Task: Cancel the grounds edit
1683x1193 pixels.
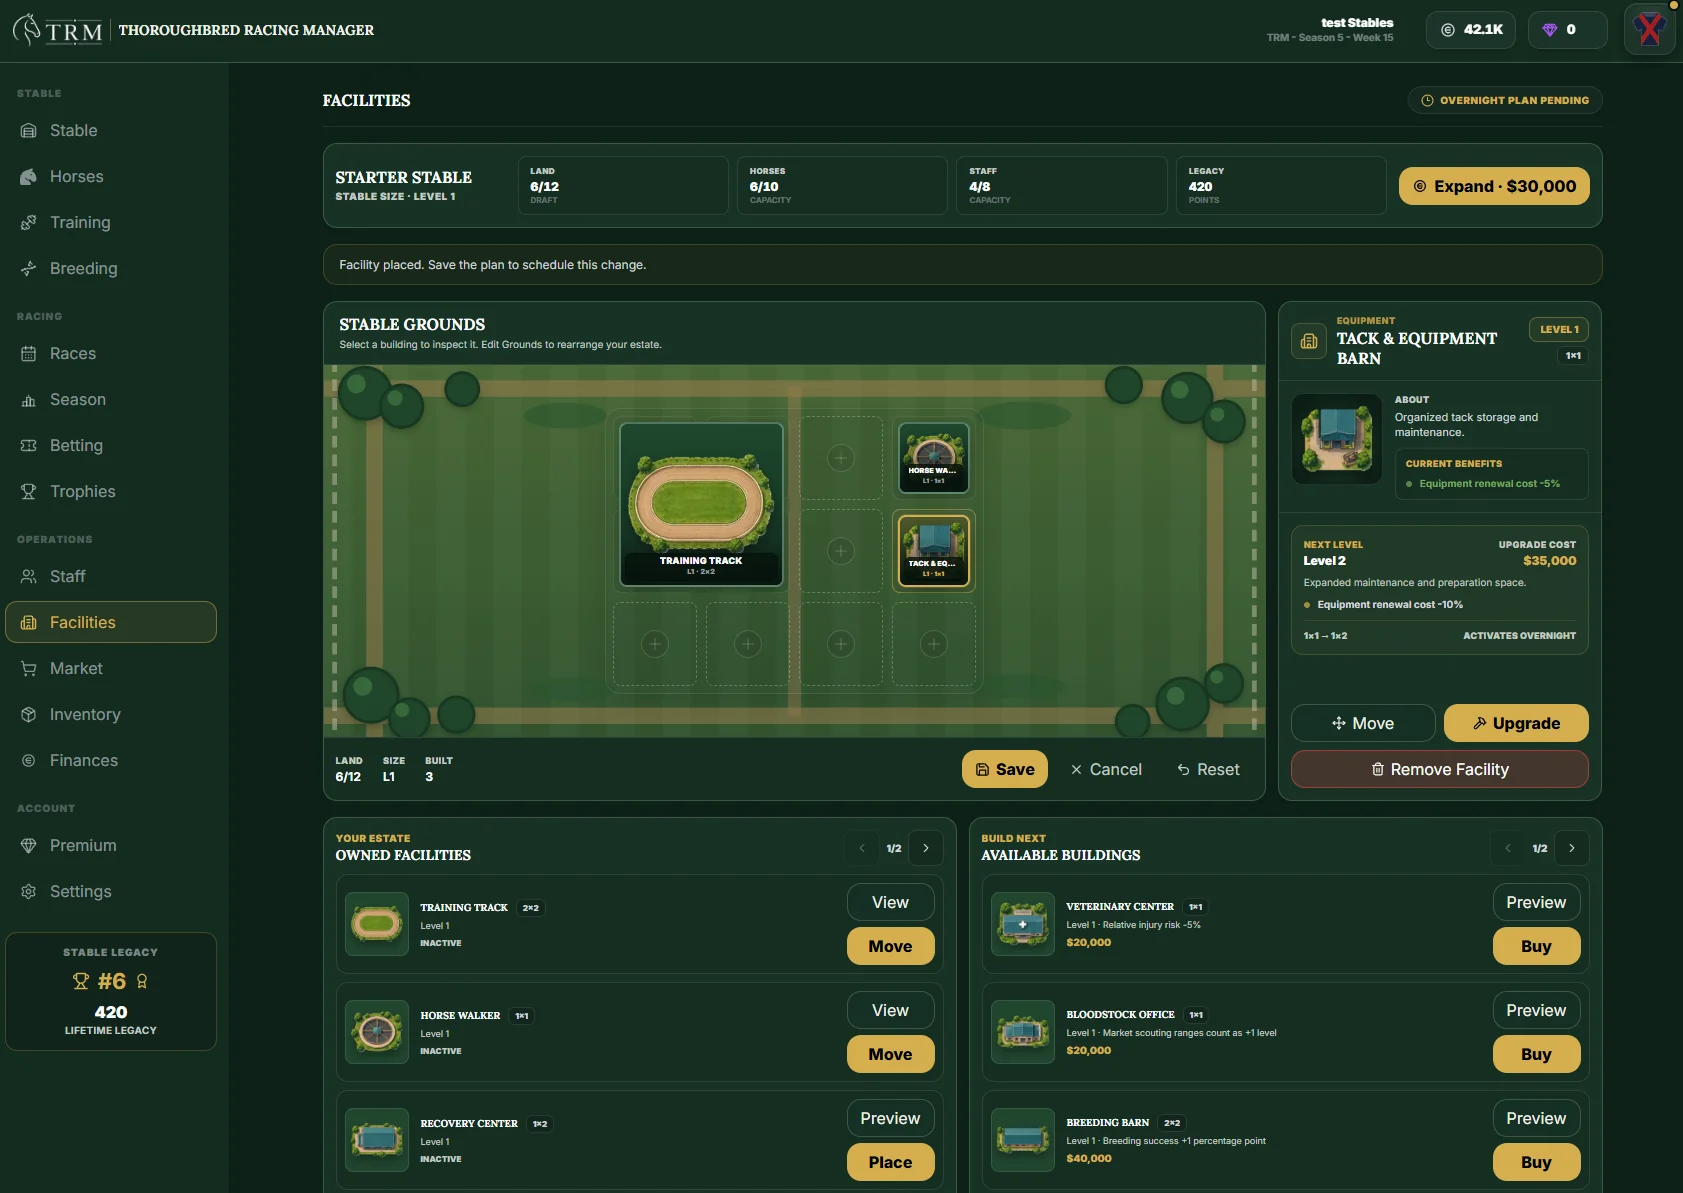Action: tap(1106, 769)
